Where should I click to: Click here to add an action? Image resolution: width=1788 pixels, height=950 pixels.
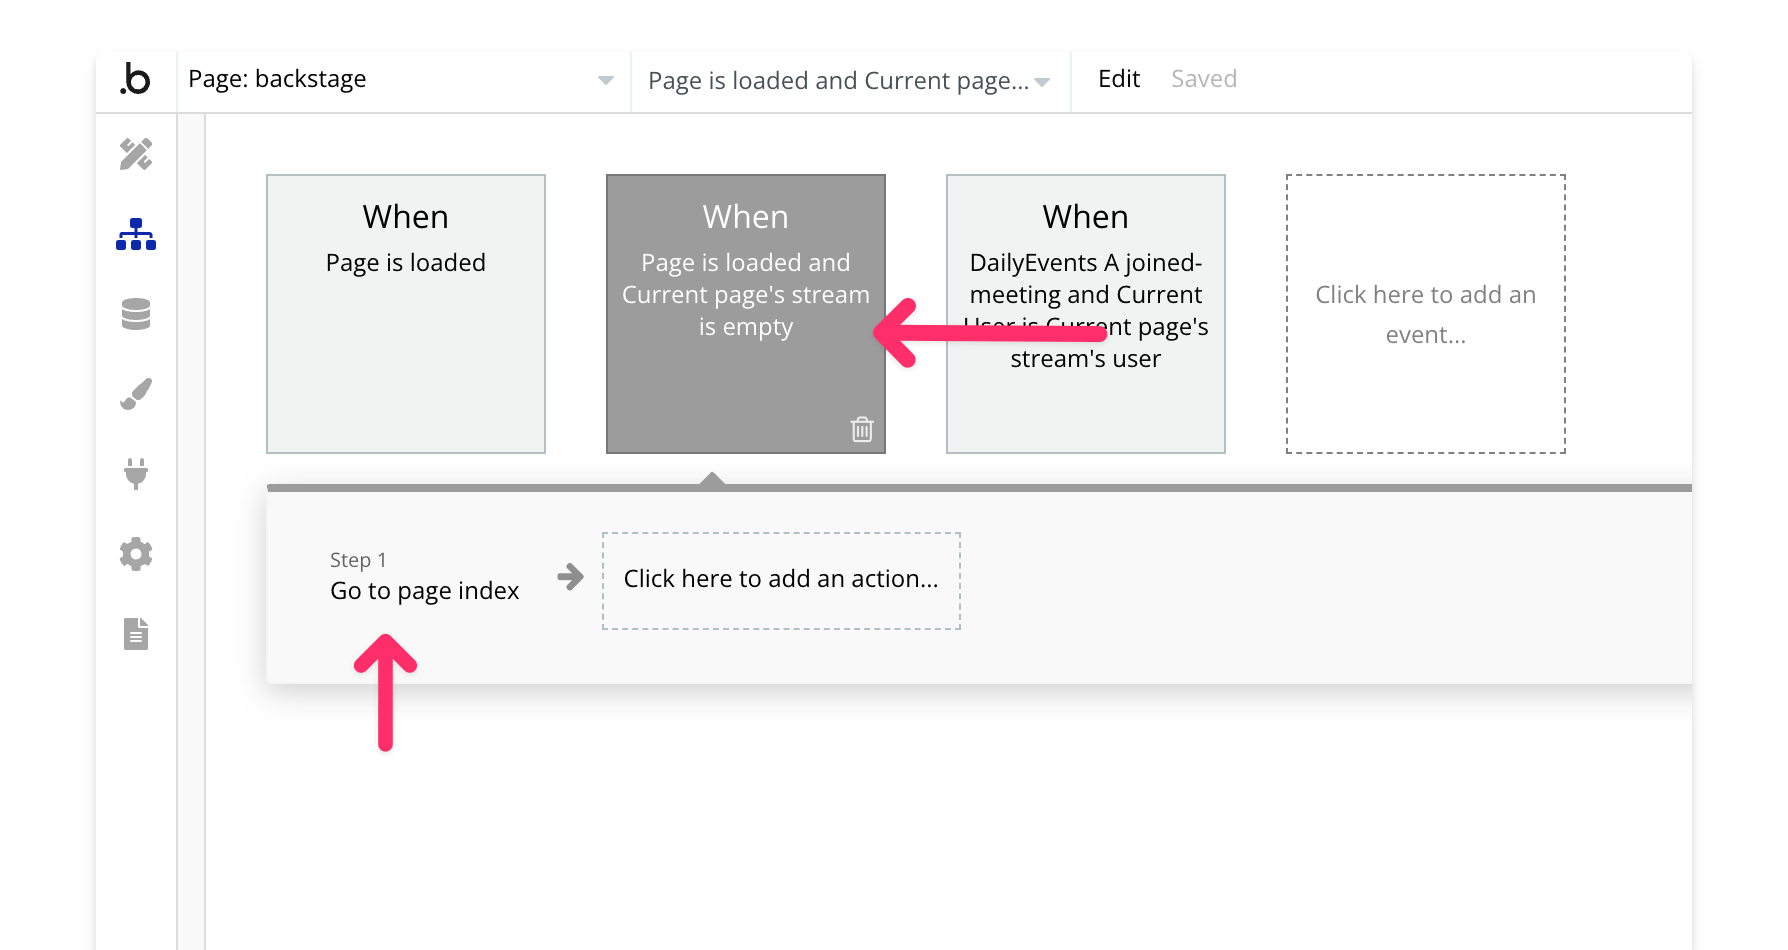click(x=781, y=580)
